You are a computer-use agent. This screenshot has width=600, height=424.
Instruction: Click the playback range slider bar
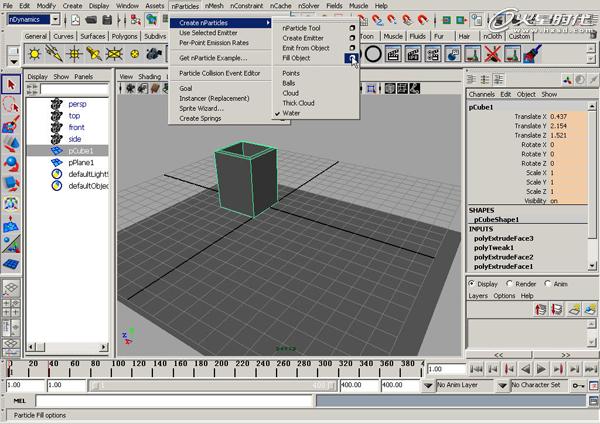pos(212,385)
